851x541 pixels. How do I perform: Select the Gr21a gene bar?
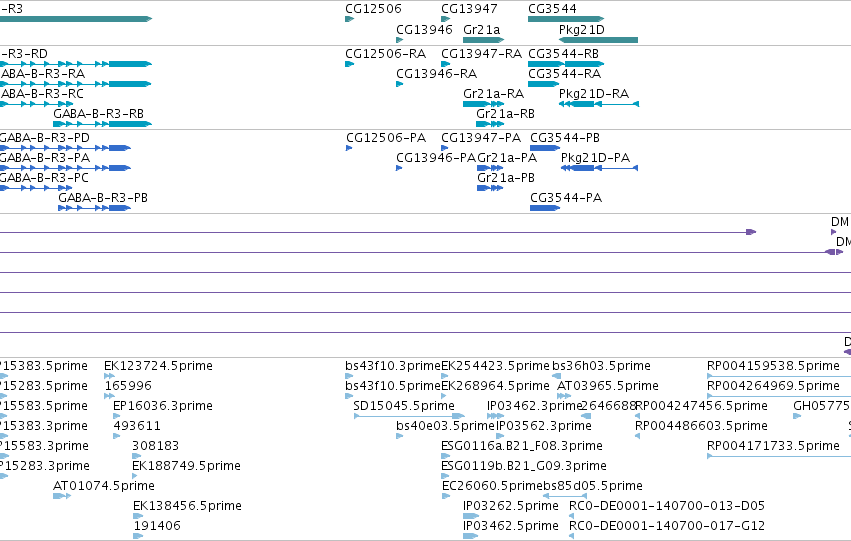click(x=484, y=40)
